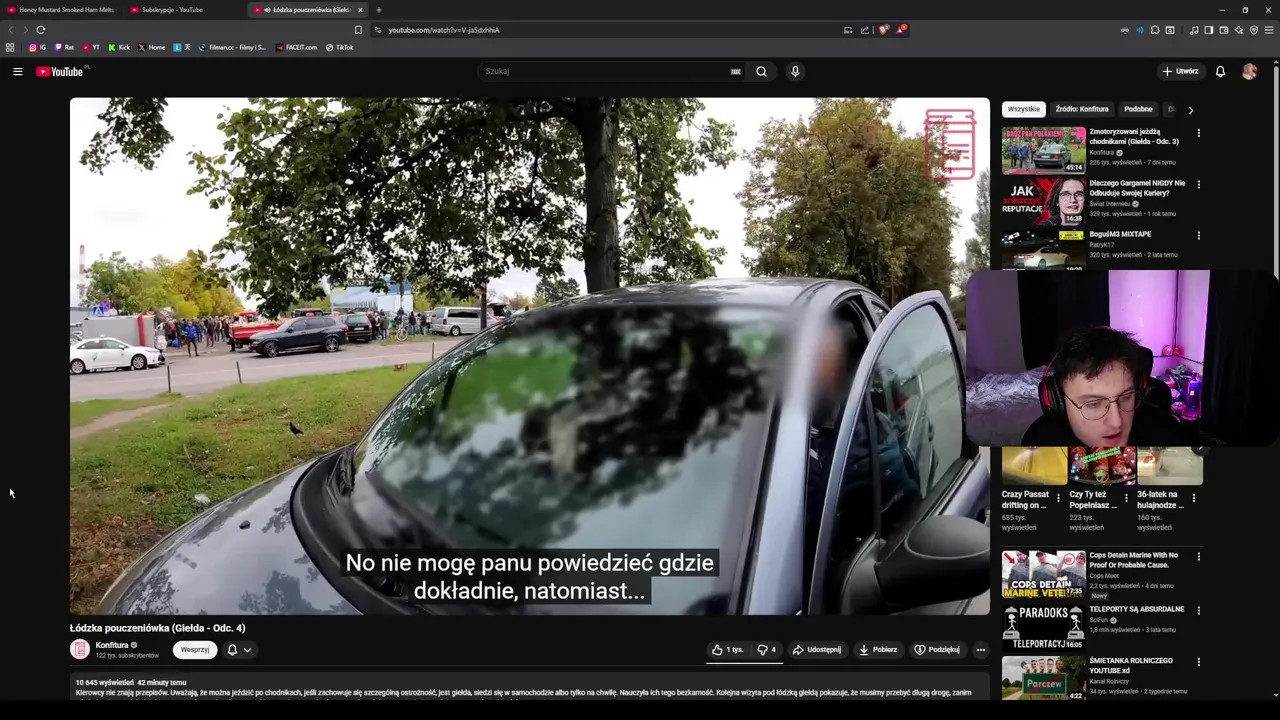The width and height of the screenshot is (1280, 720).
Task: Open the notifications bell in YouTube header
Action: [x=1220, y=72]
